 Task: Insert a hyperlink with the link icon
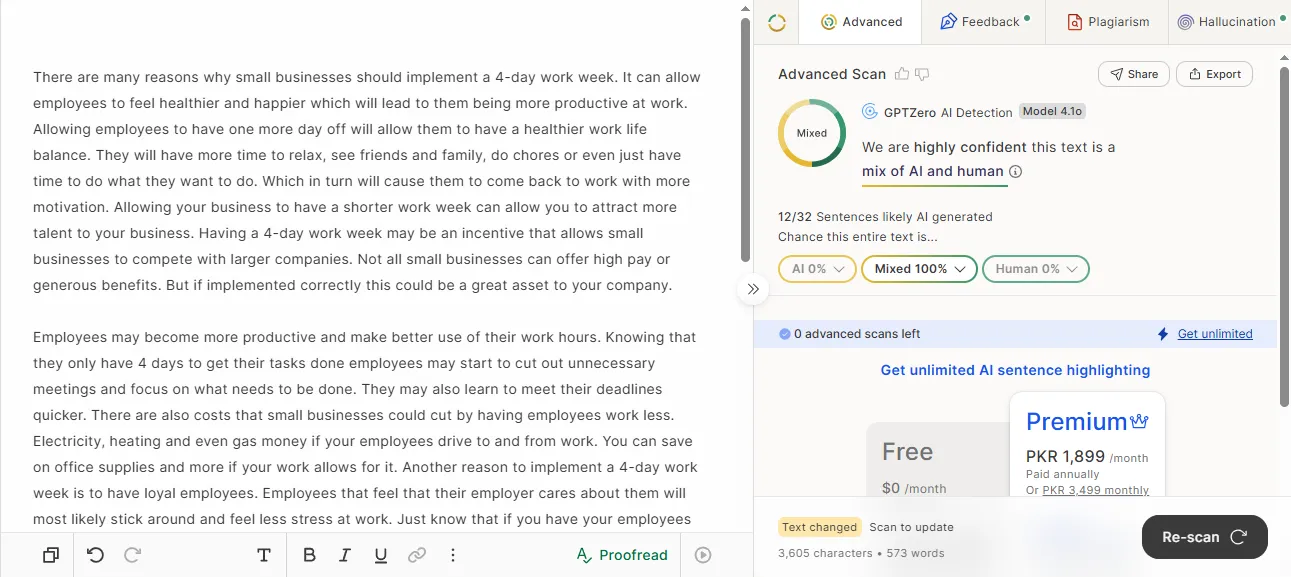coord(417,555)
